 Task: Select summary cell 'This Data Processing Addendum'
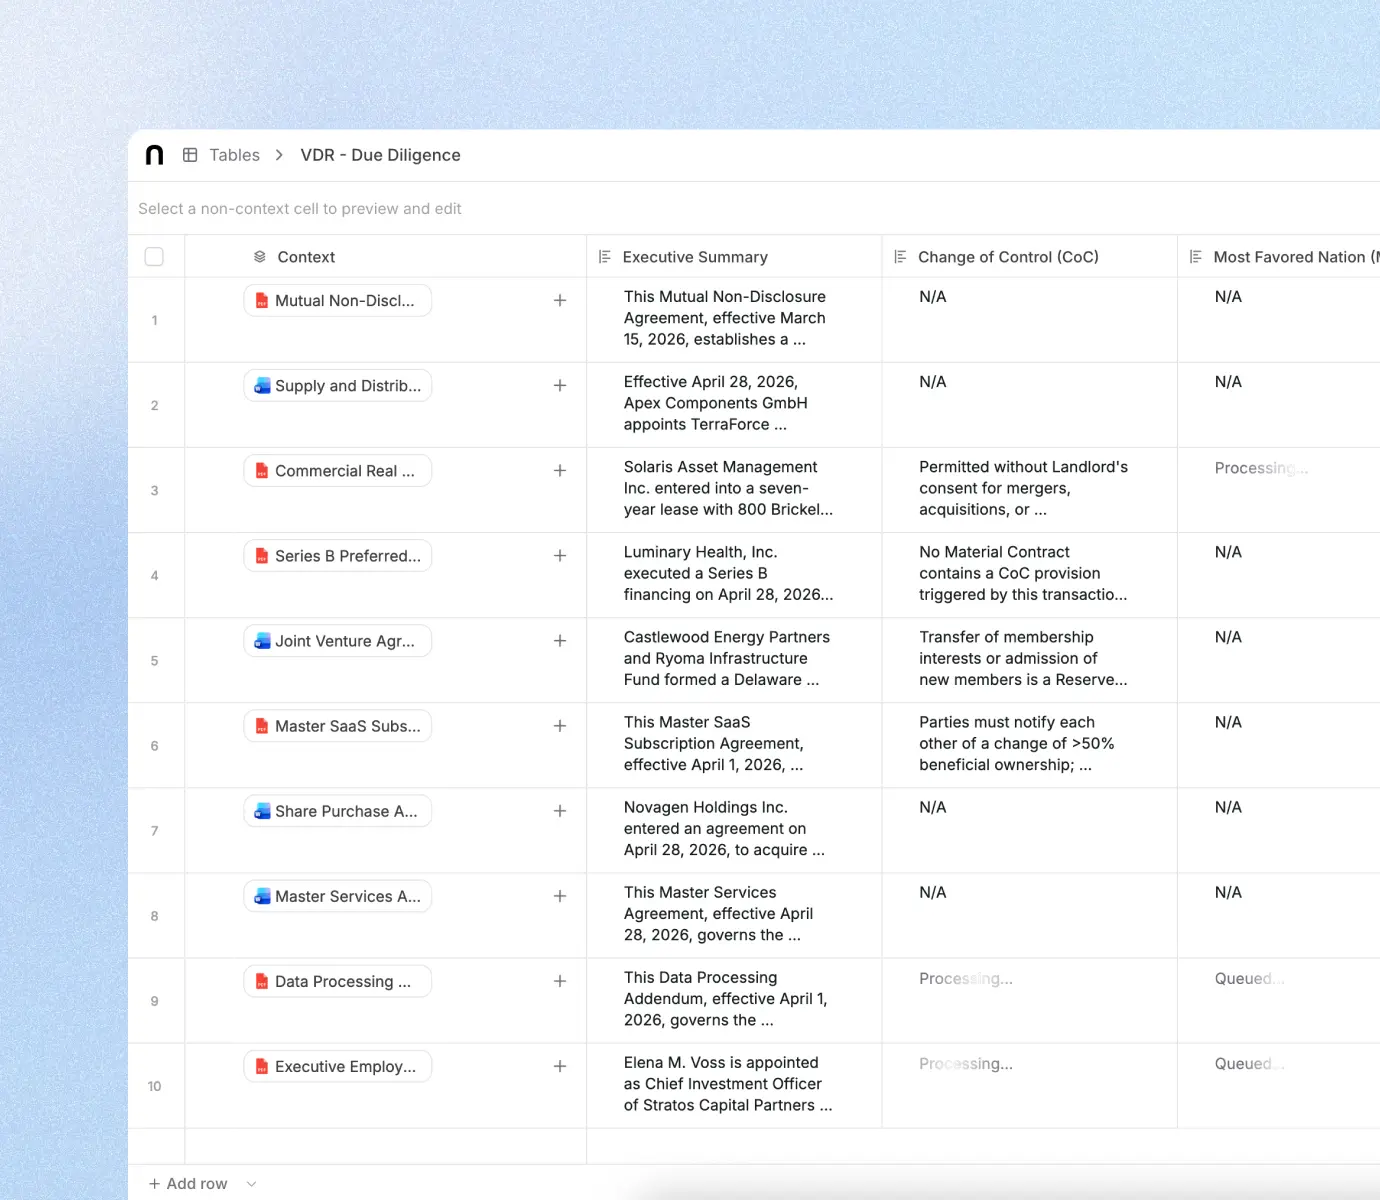(x=734, y=999)
